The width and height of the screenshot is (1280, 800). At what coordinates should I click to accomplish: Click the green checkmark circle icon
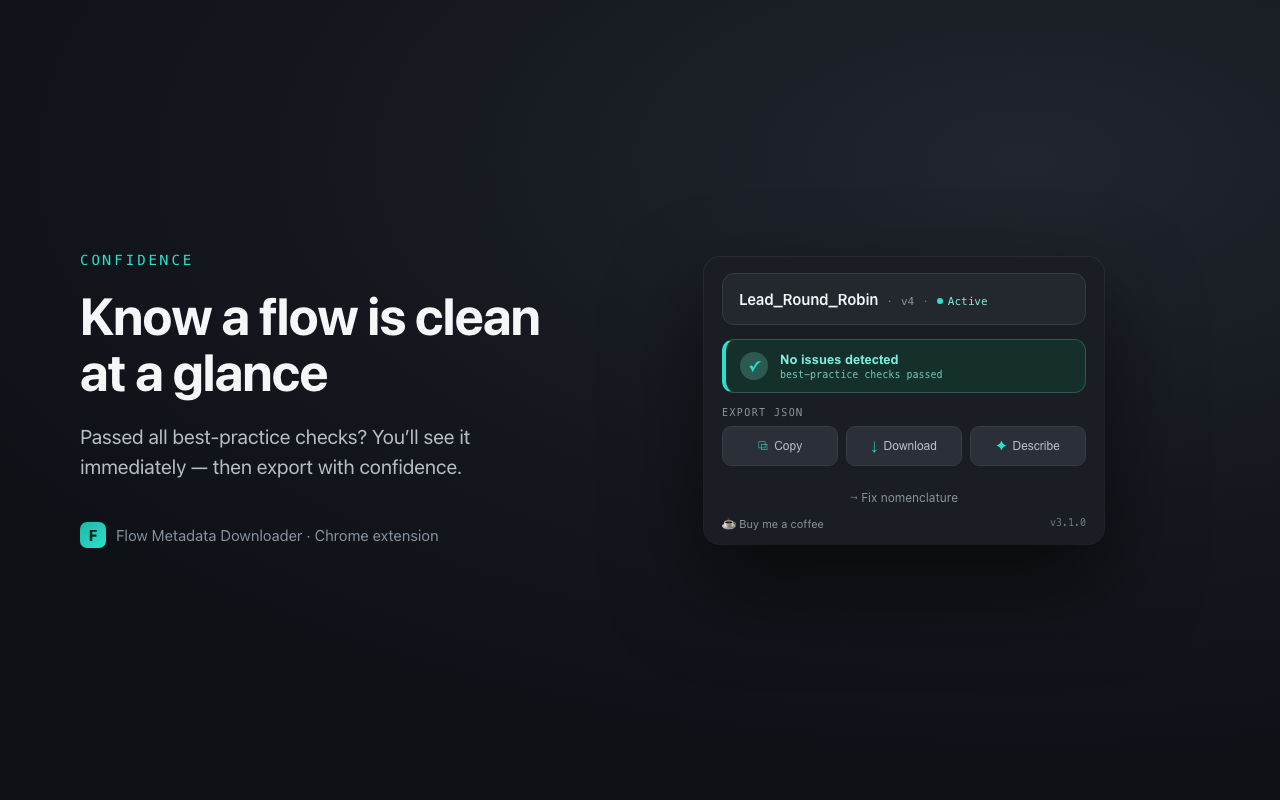pyautogui.click(x=754, y=366)
